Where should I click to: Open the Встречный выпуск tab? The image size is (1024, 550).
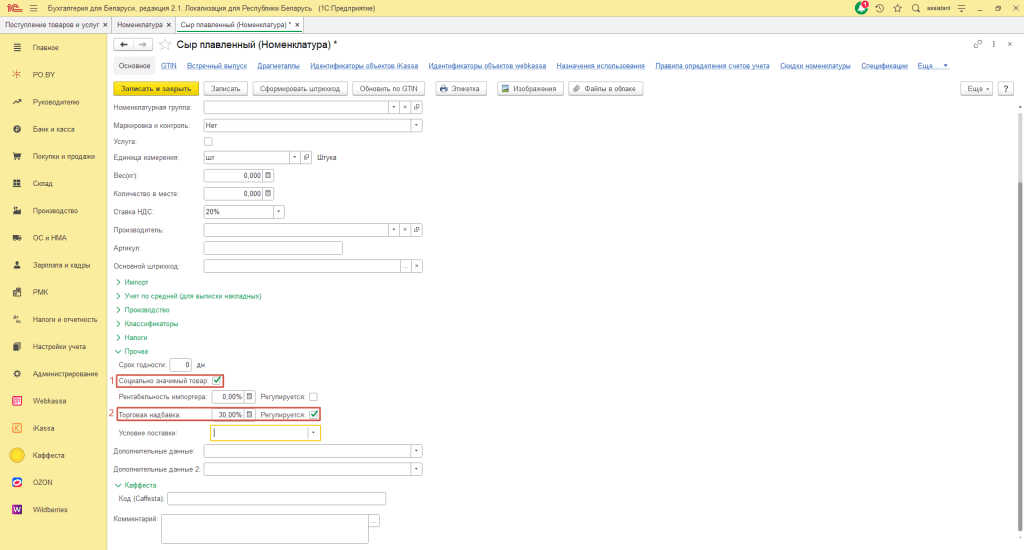(x=217, y=66)
